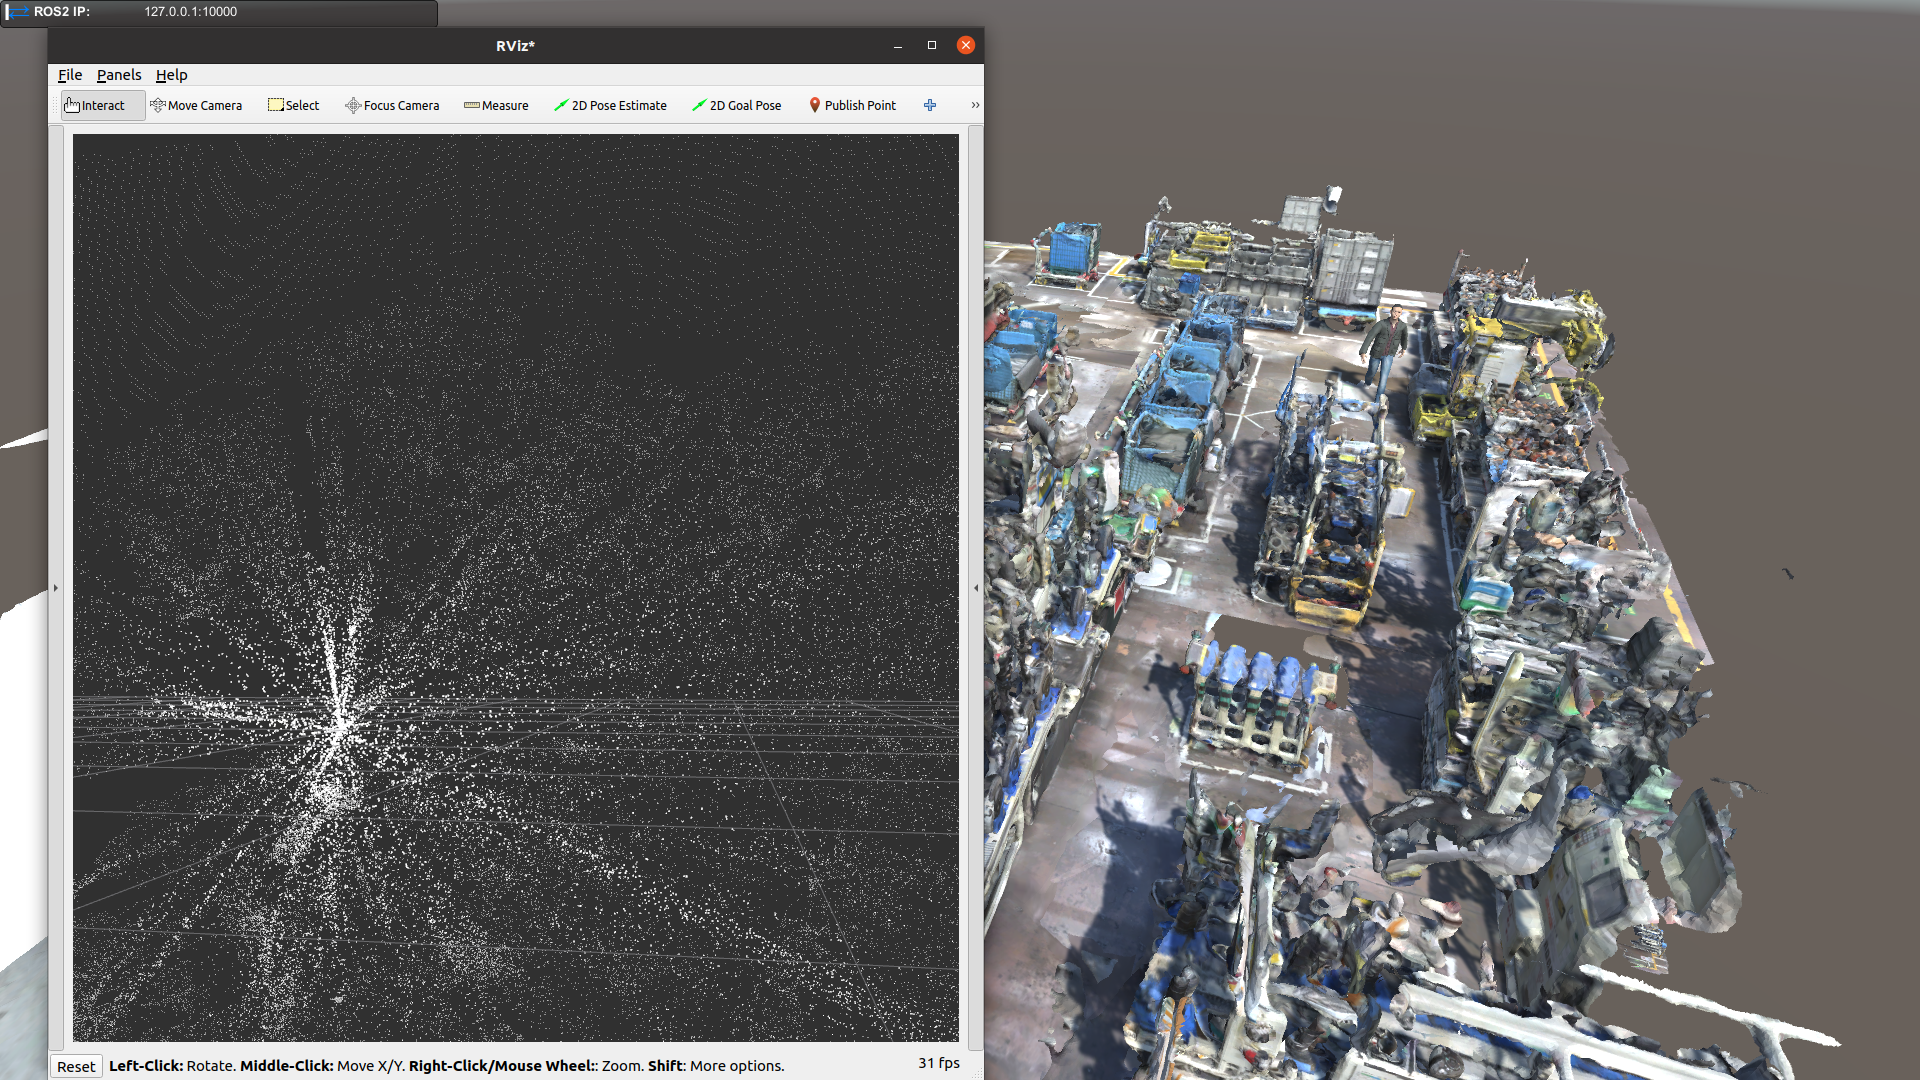Click the ROS2 IP address field
Screen dimensions: 1920x1080
(190, 13)
